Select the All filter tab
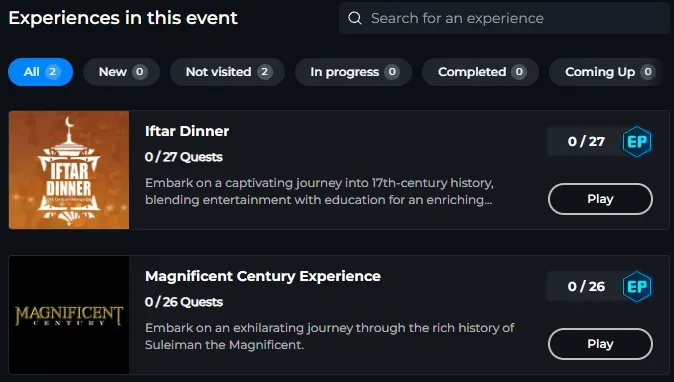 click(40, 72)
